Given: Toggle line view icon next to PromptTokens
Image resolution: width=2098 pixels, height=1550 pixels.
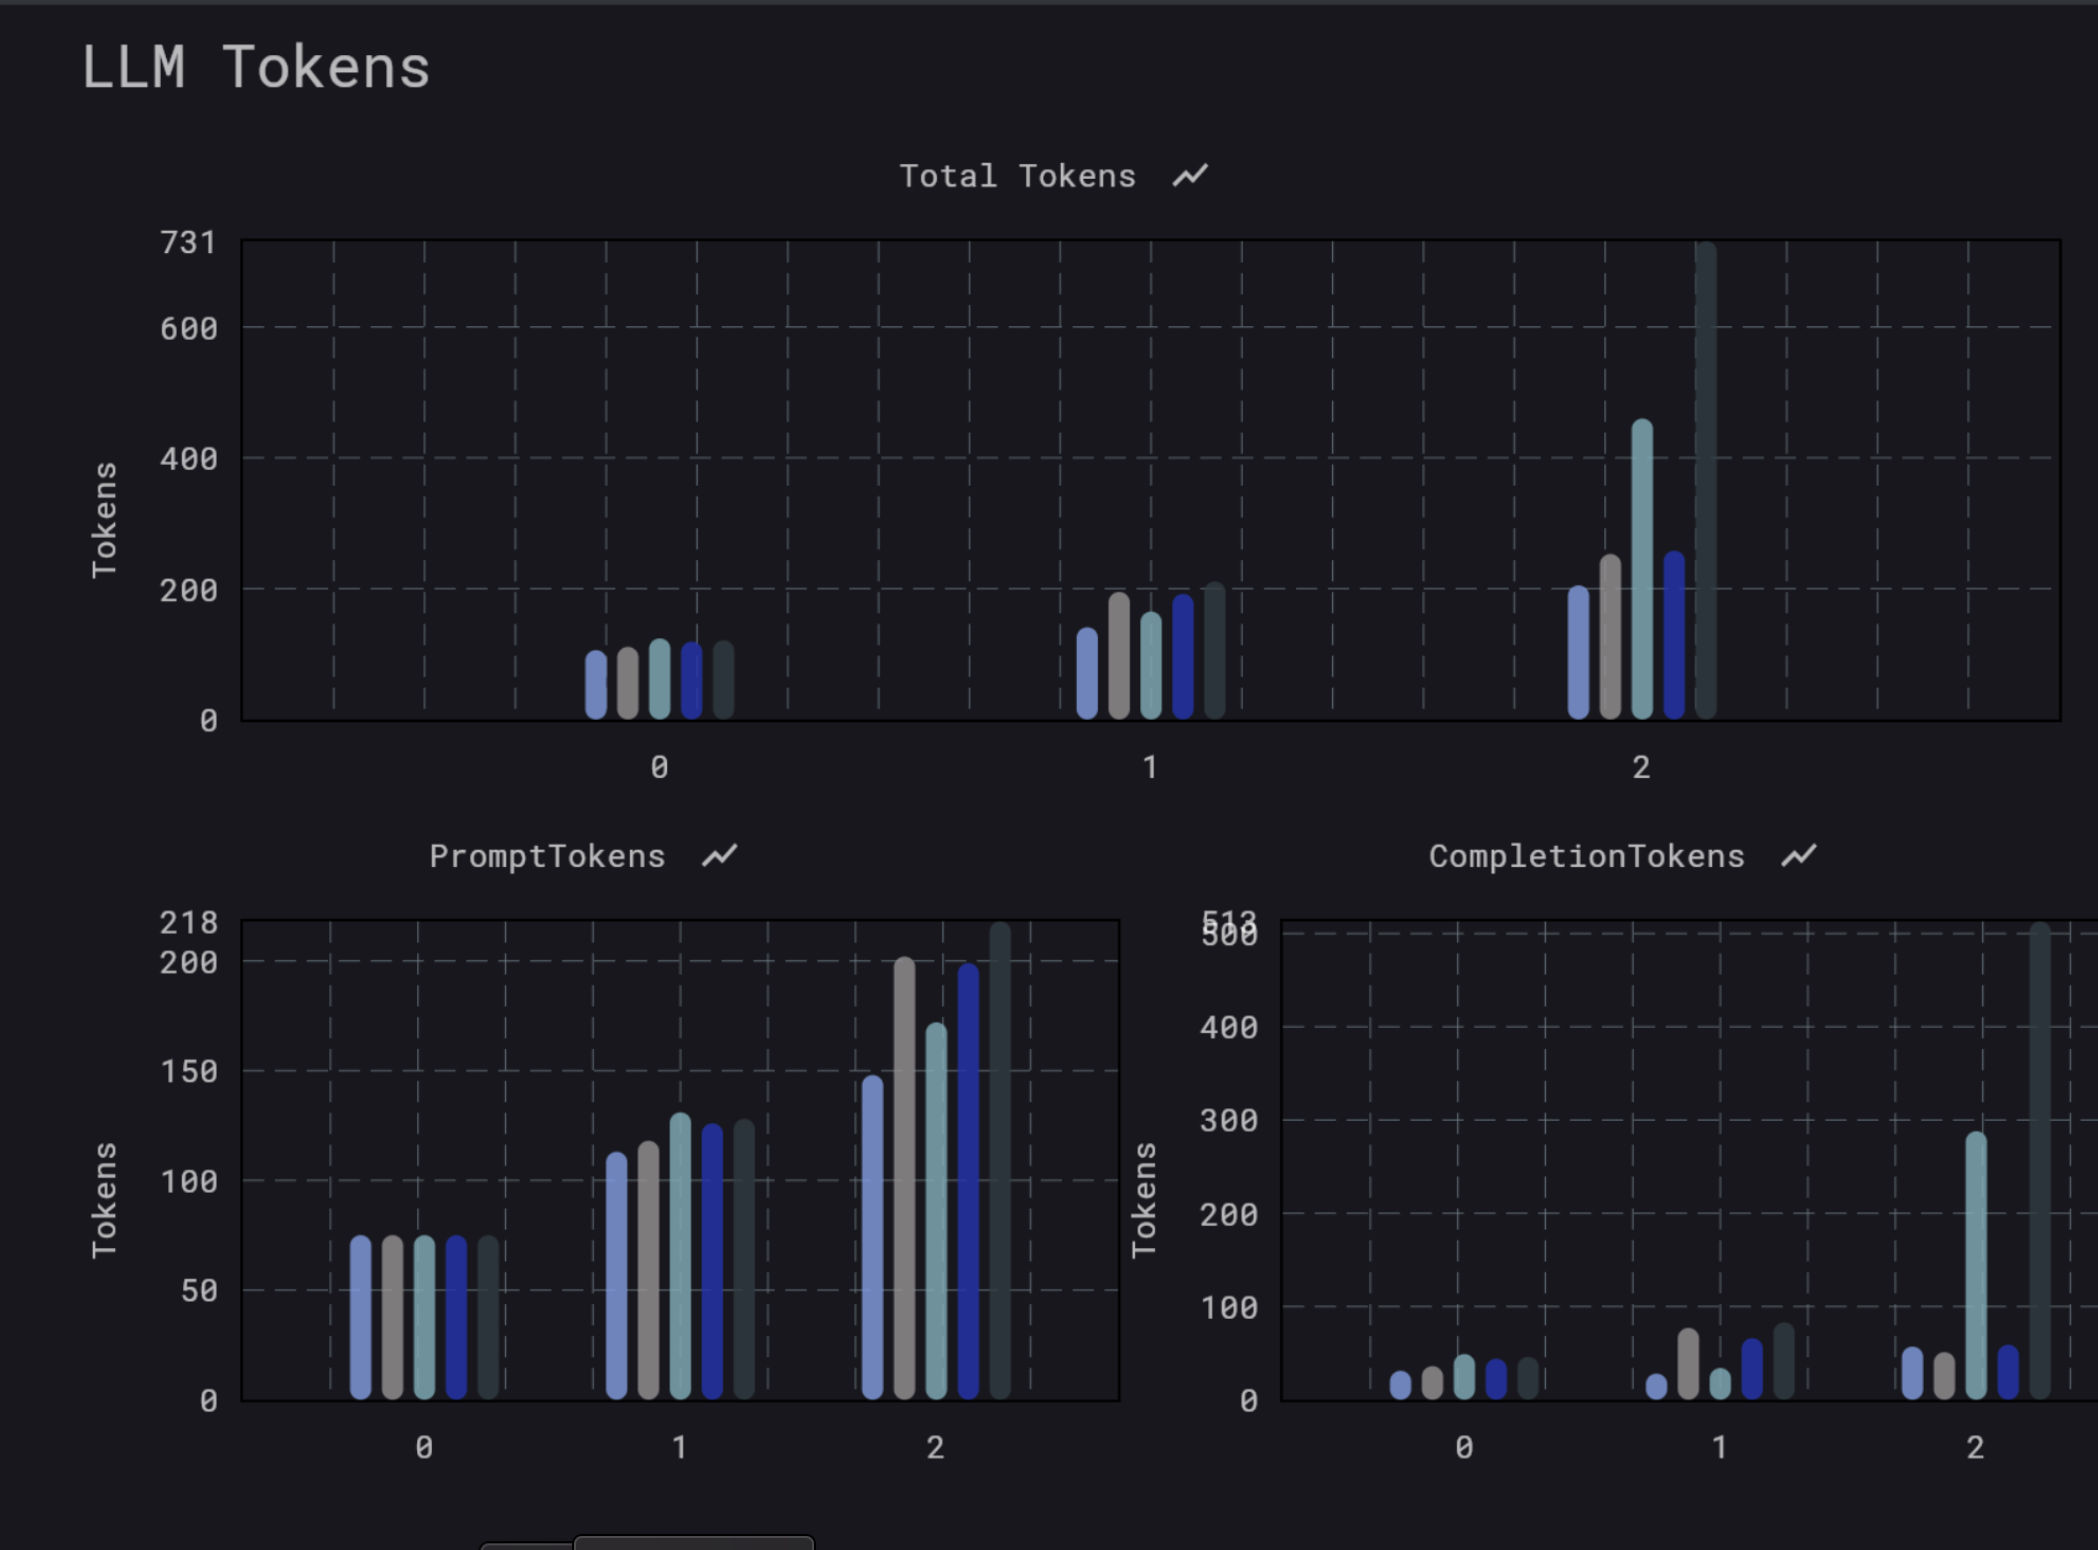Looking at the screenshot, I should (x=719, y=856).
